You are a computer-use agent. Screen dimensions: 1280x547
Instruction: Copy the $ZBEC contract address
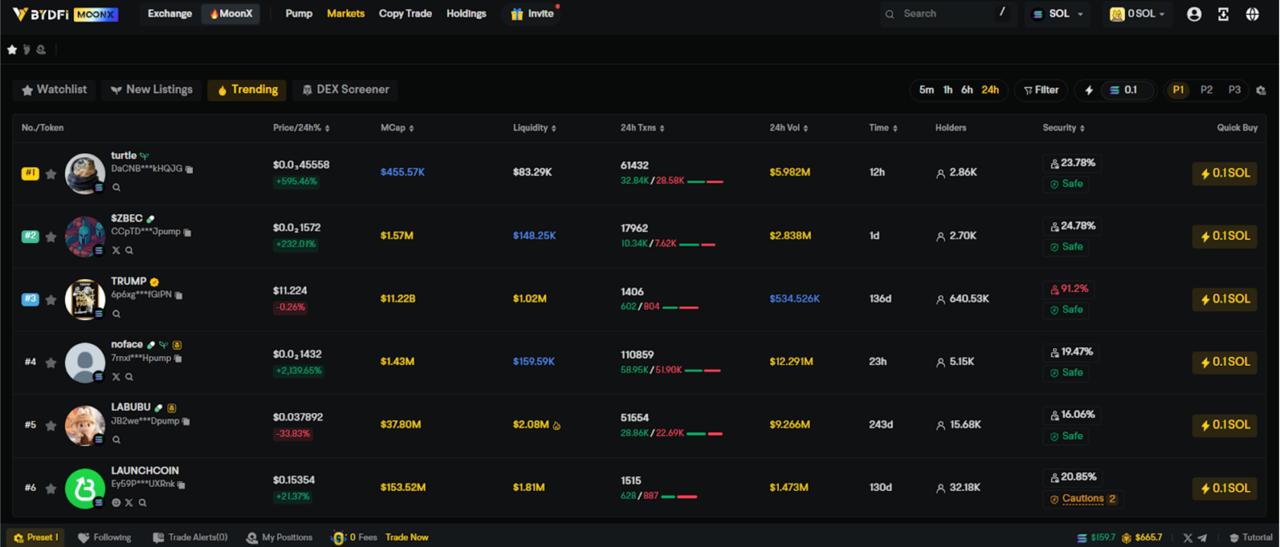(x=187, y=232)
